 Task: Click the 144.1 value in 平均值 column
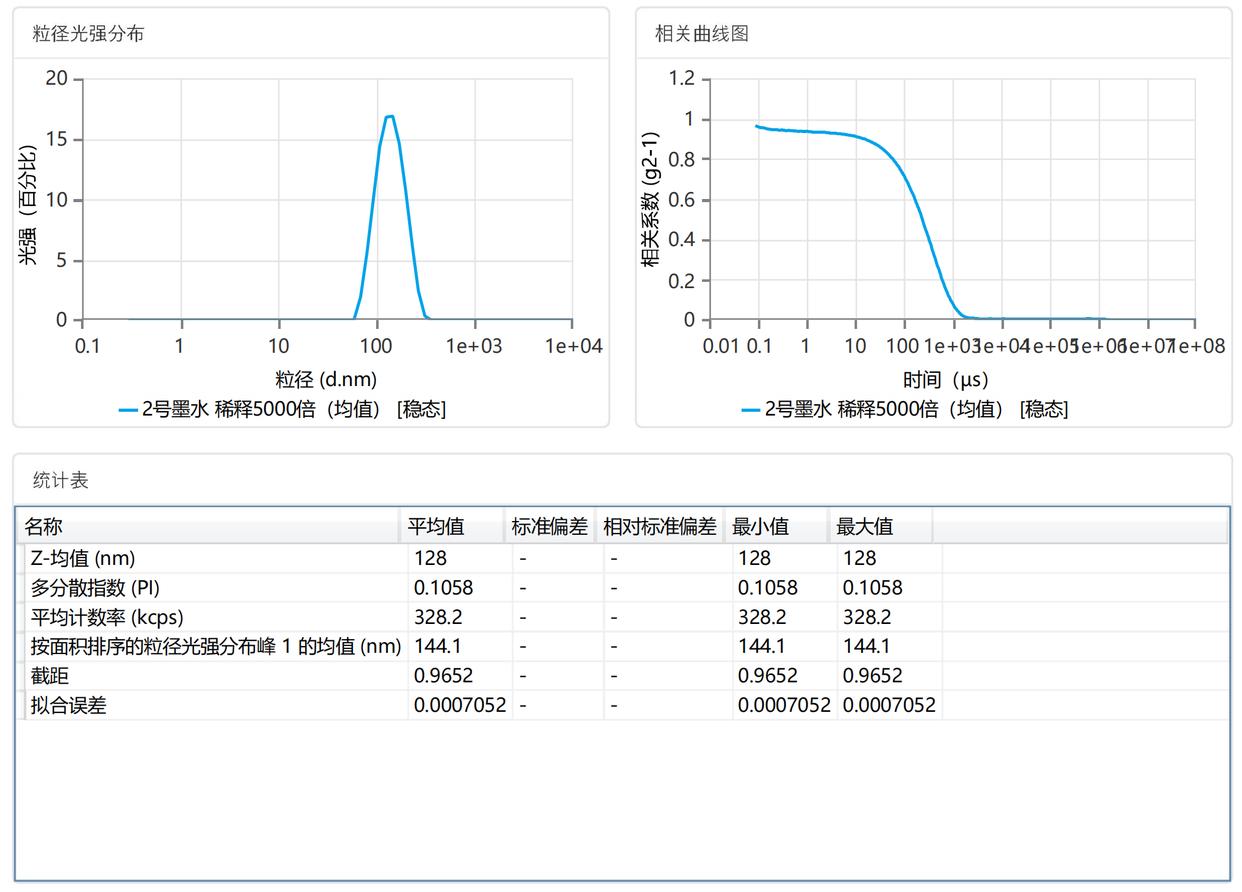point(438,647)
